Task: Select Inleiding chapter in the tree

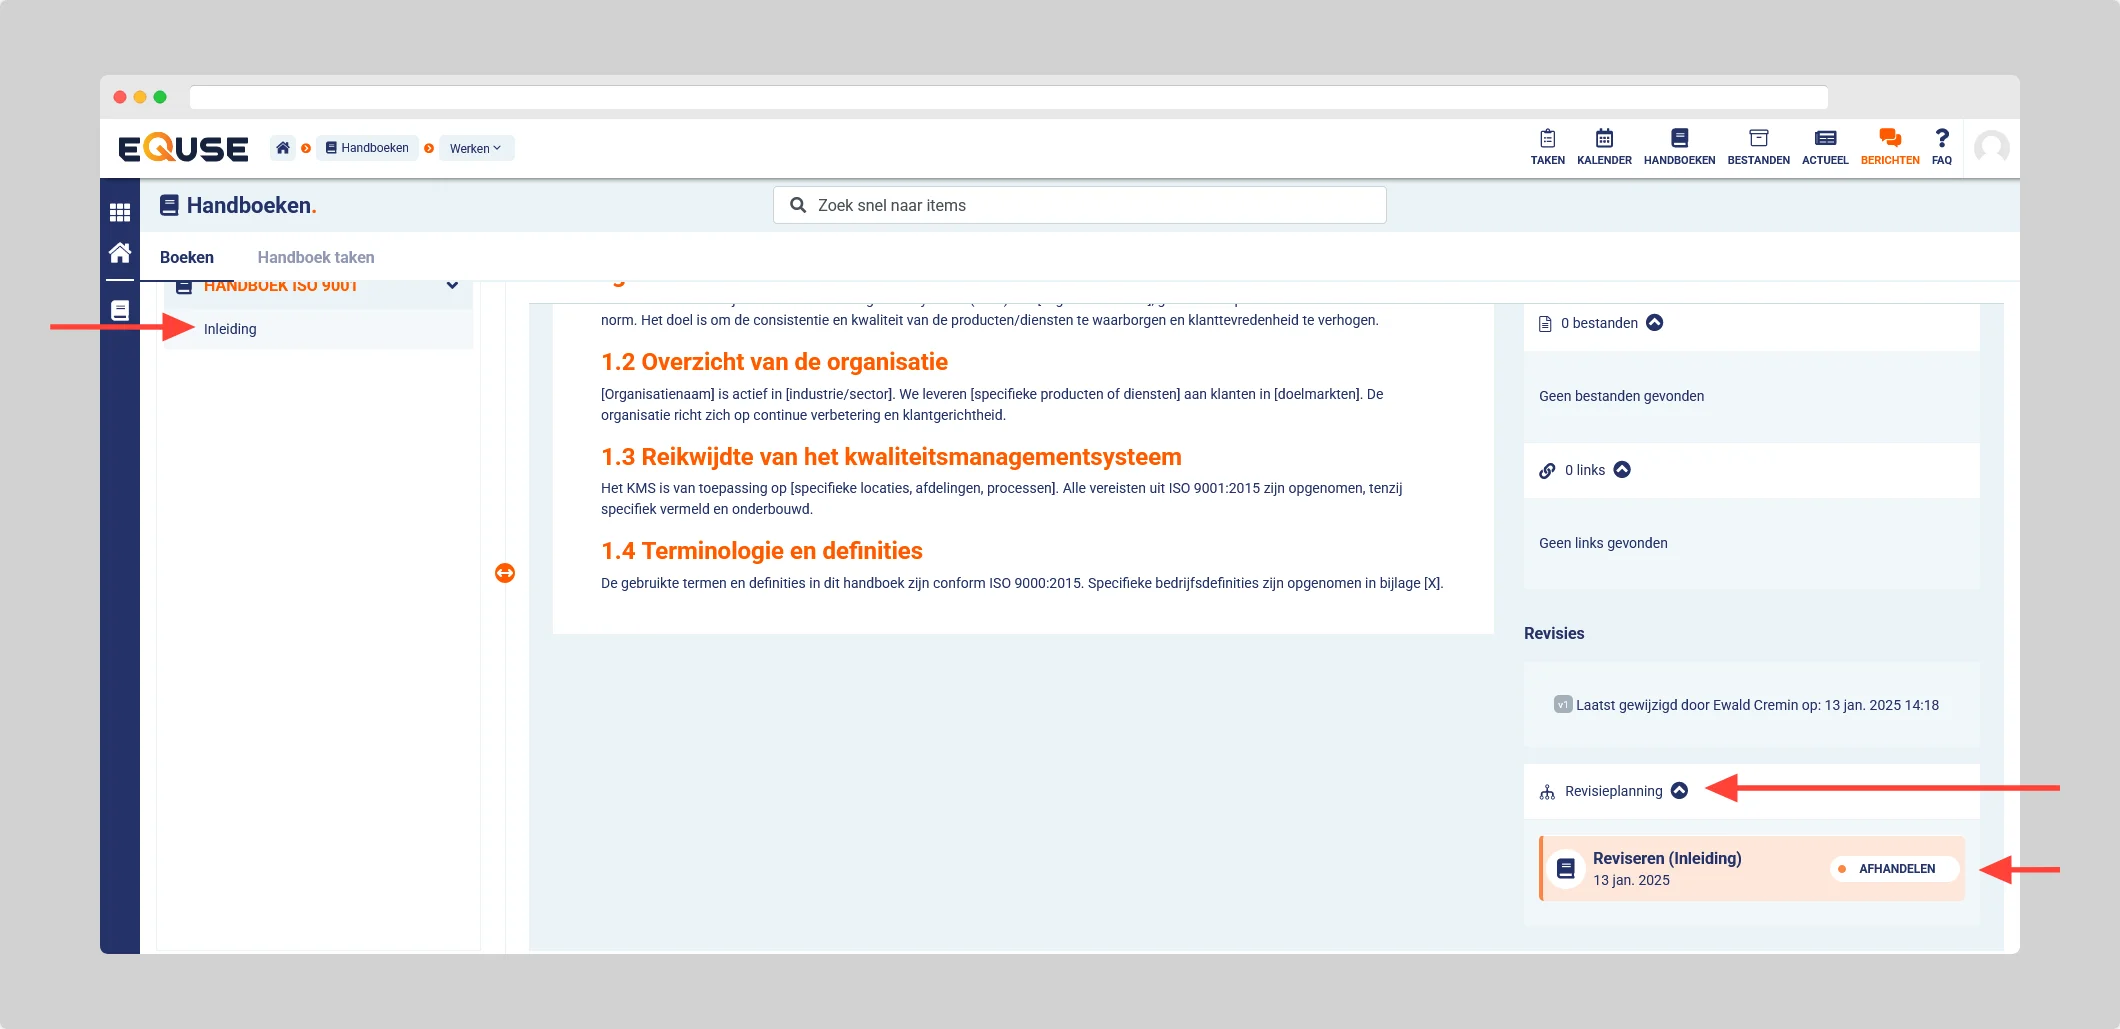Action: pyautogui.click(x=230, y=329)
